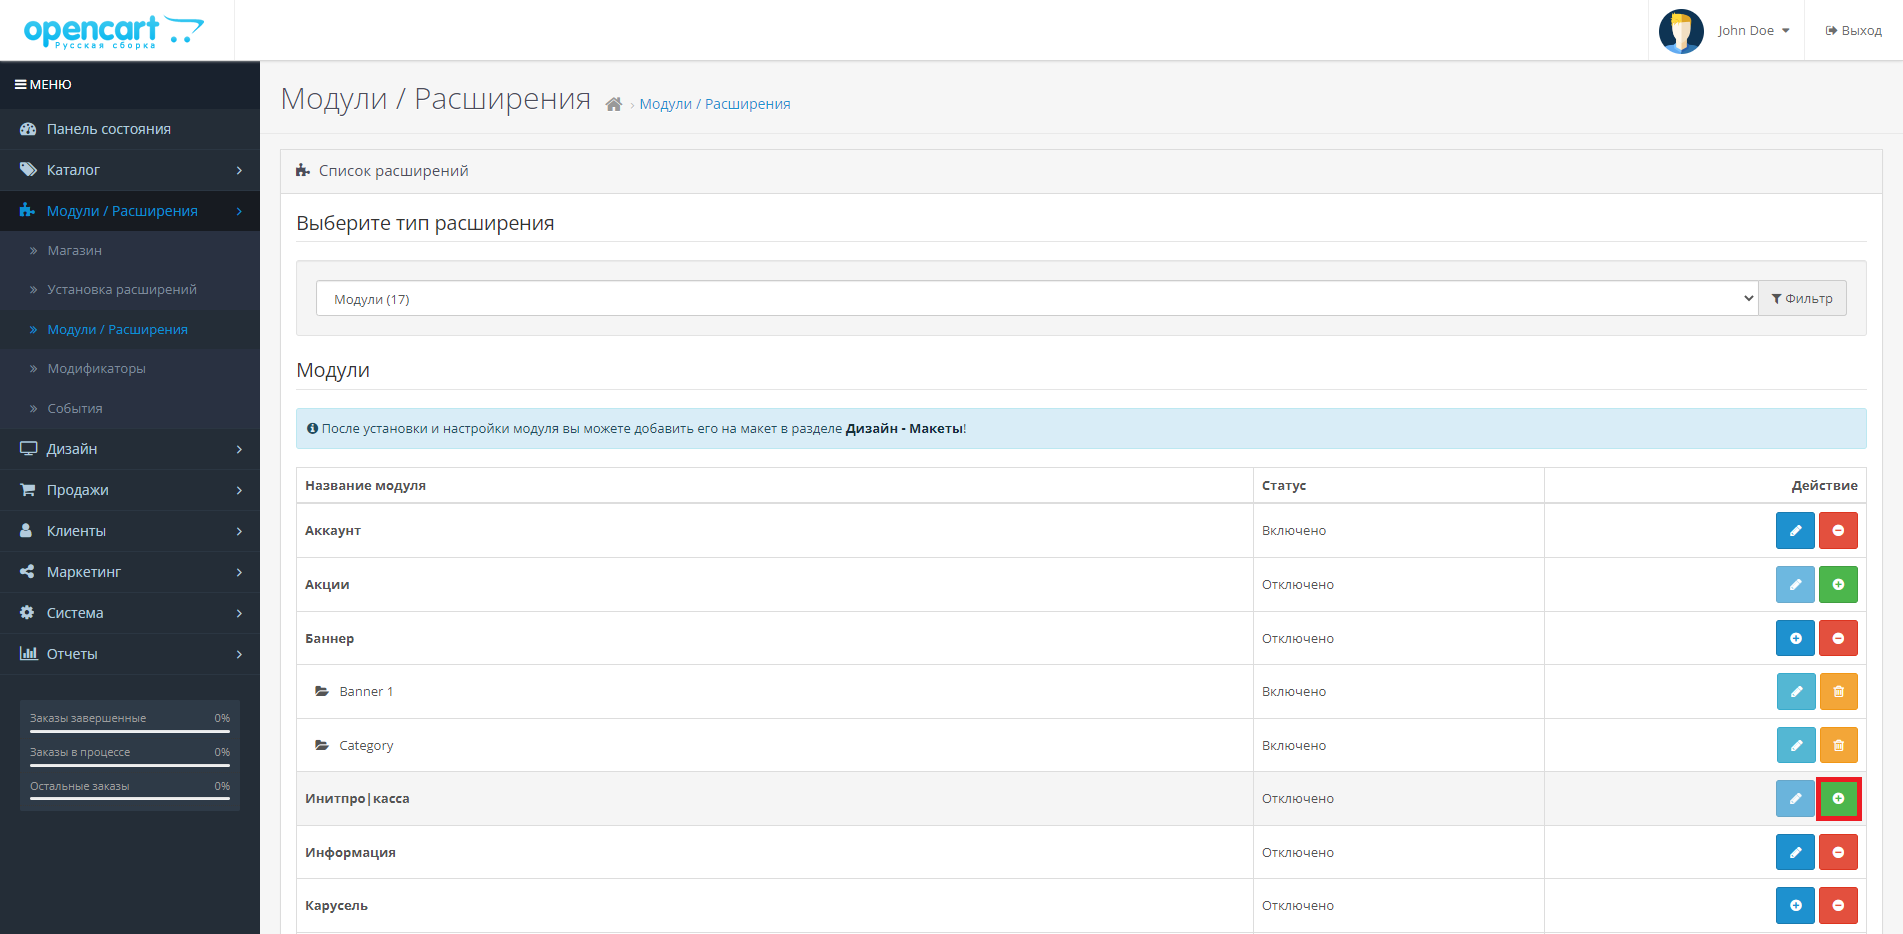Expand the Маркетинг sidebar menu
The width and height of the screenshot is (1903, 934).
pos(130,572)
